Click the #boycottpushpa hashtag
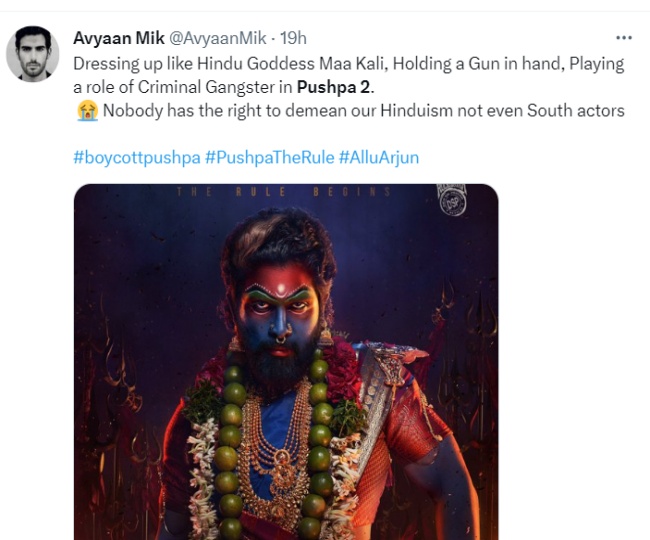 pyautogui.click(x=136, y=158)
